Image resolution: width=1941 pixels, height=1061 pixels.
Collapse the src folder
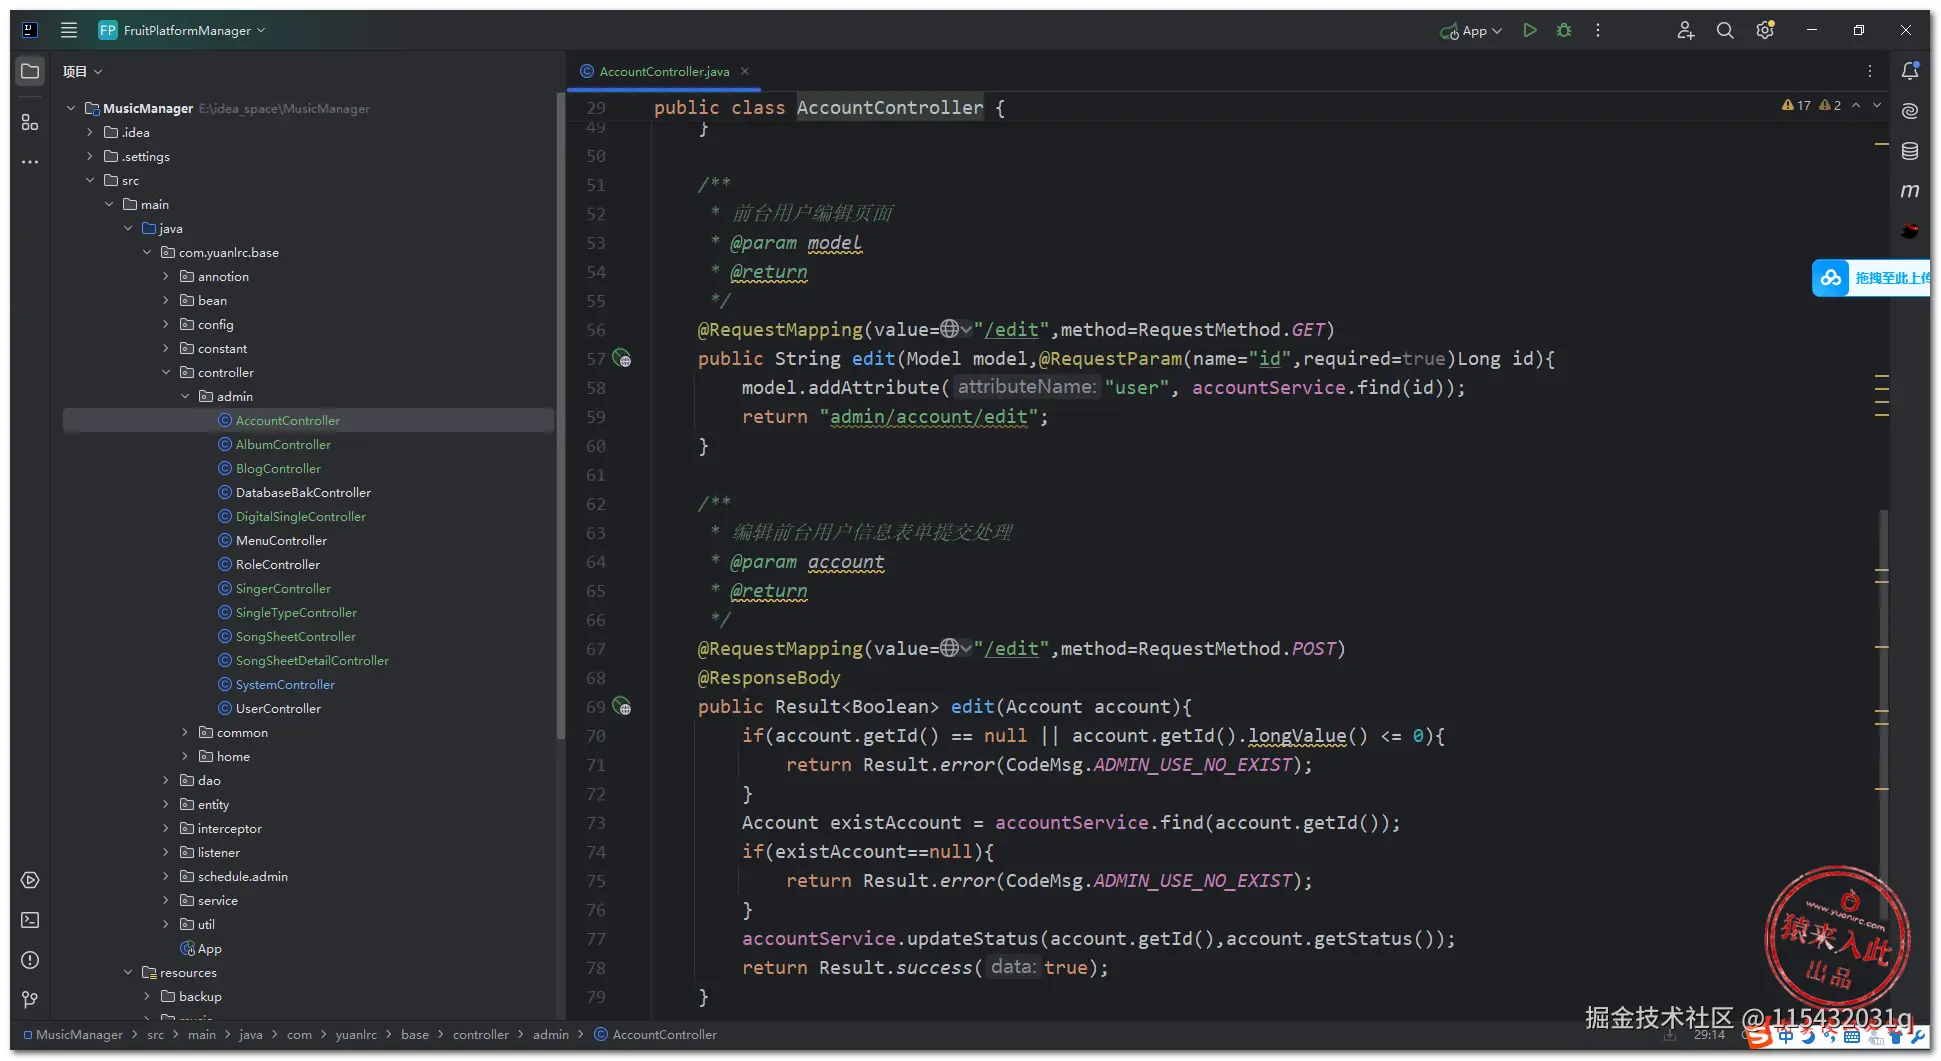pyautogui.click(x=90, y=180)
